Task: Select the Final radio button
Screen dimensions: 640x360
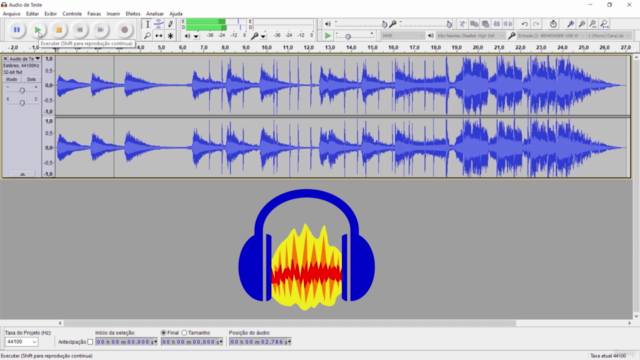Action: coord(164,333)
